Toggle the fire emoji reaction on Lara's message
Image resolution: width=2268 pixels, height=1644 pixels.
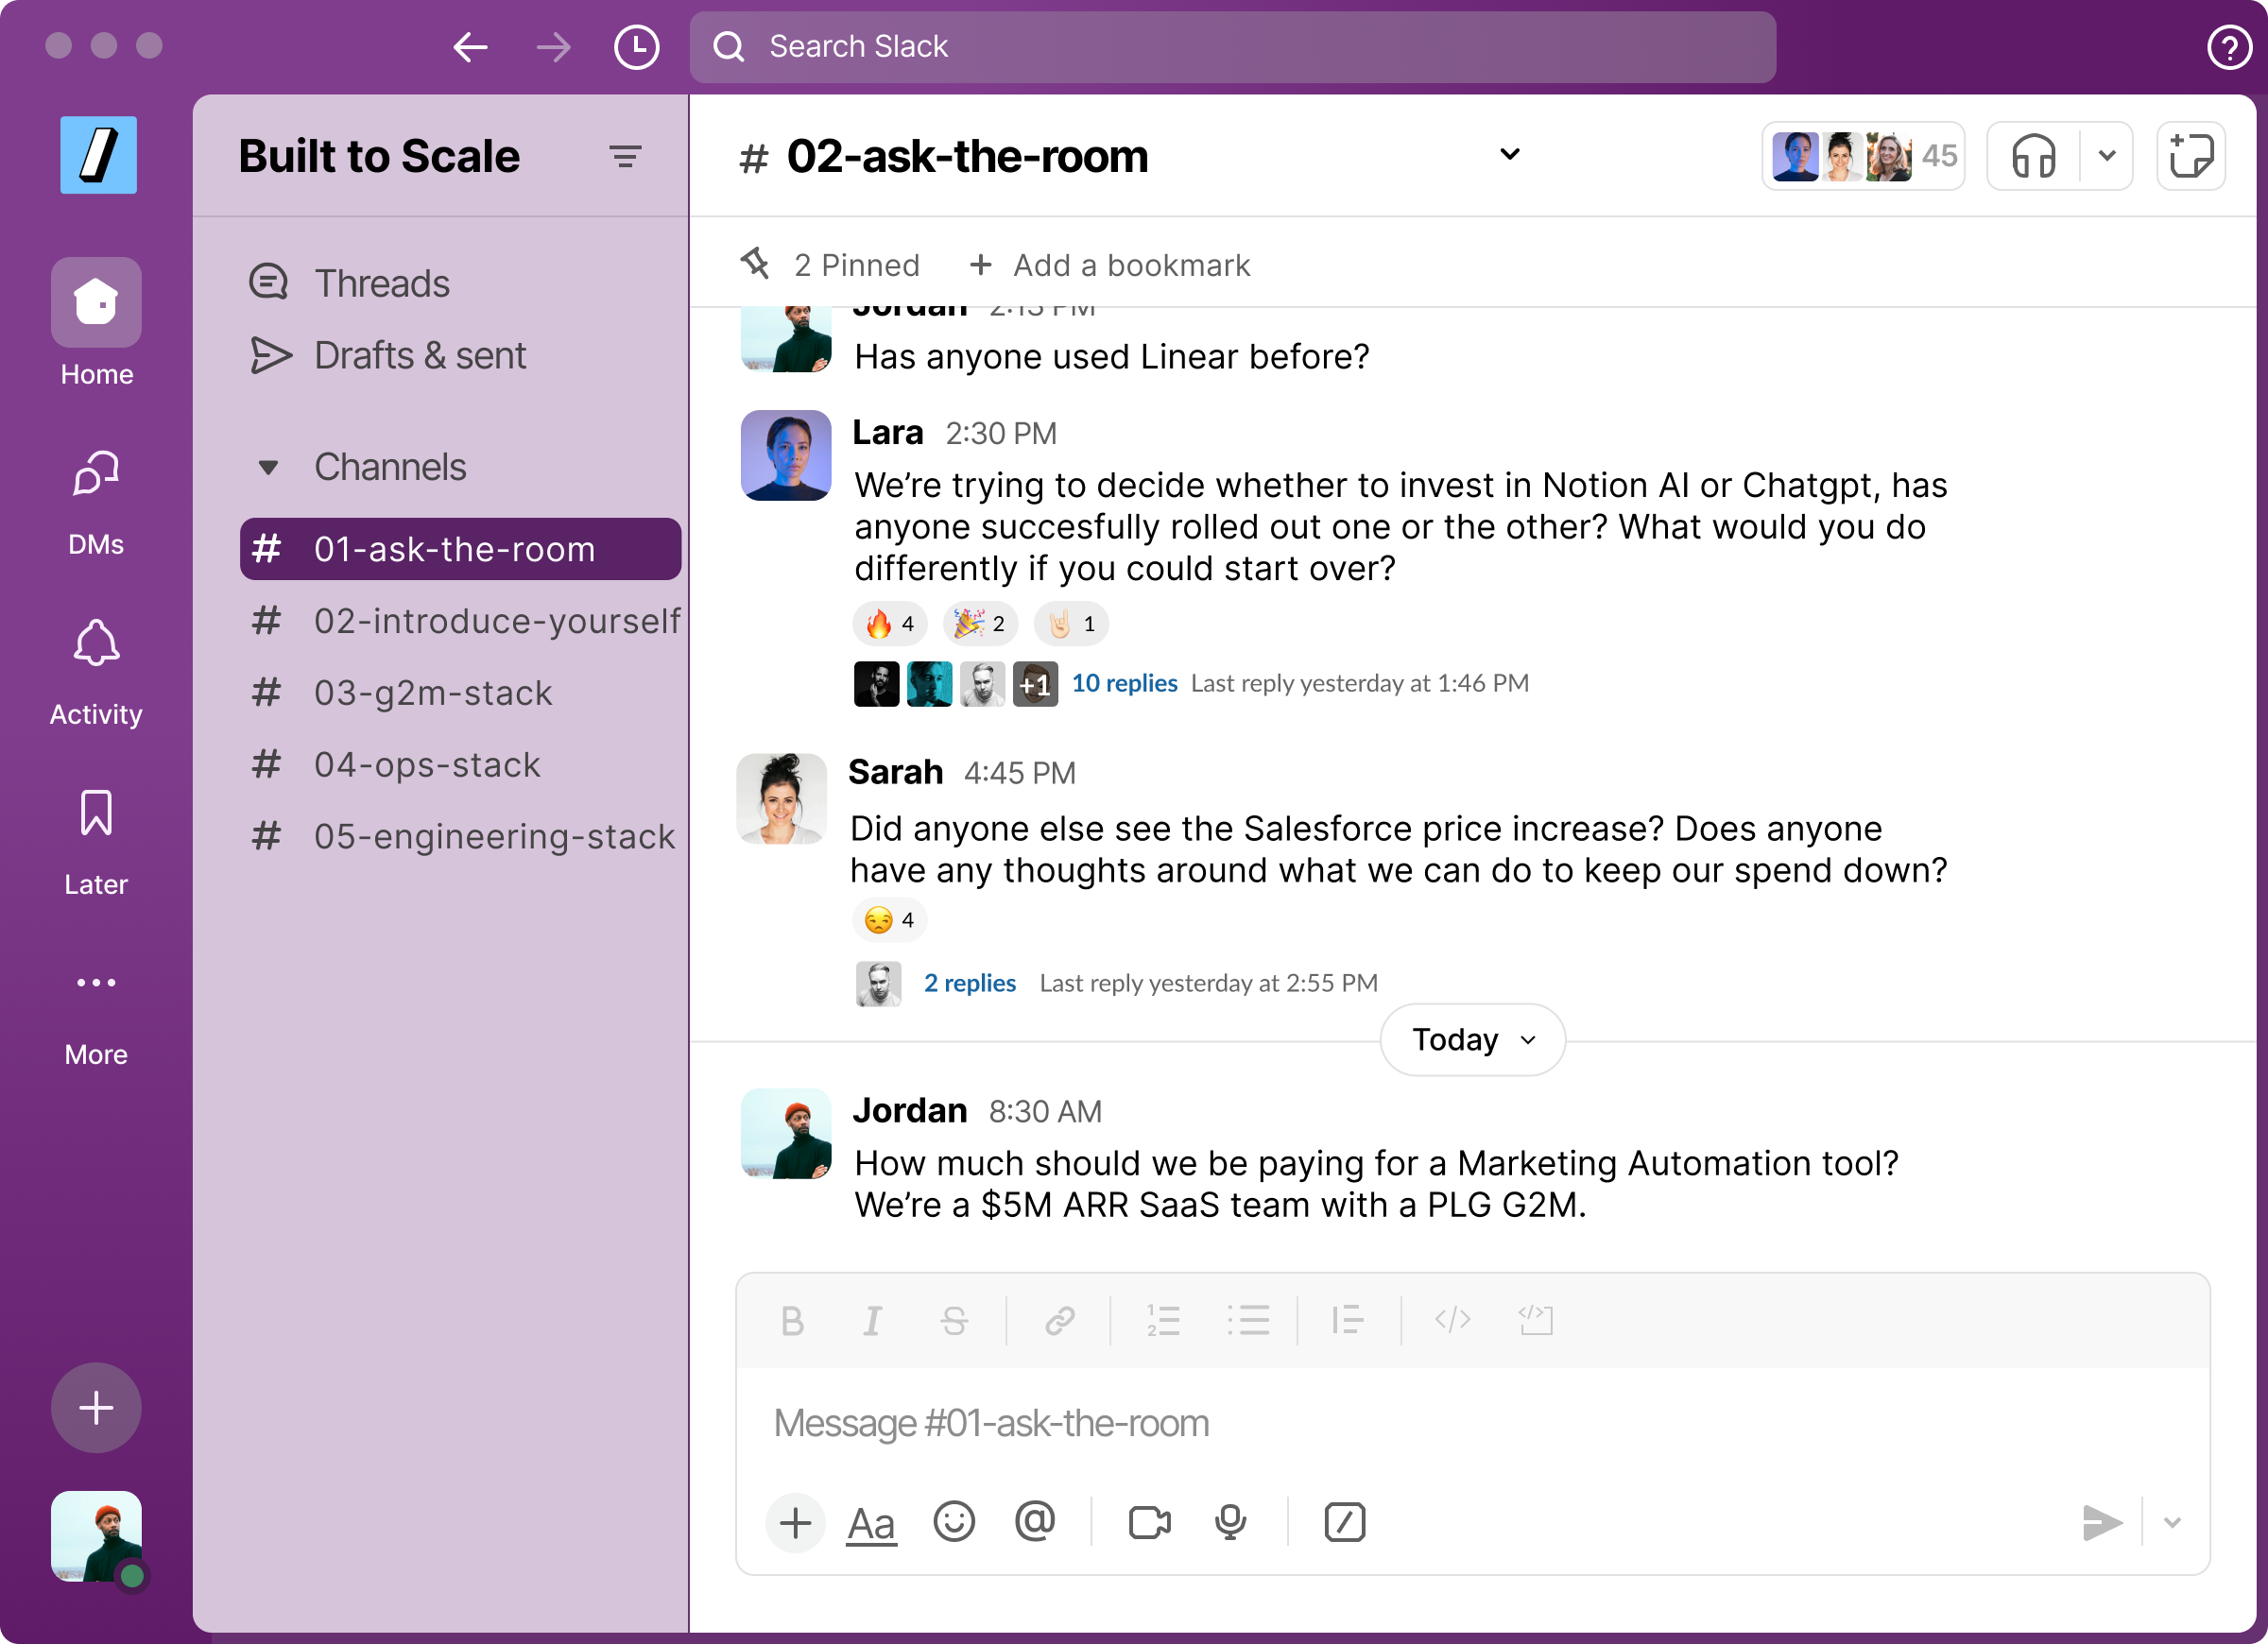pyautogui.click(x=889, y=624)
